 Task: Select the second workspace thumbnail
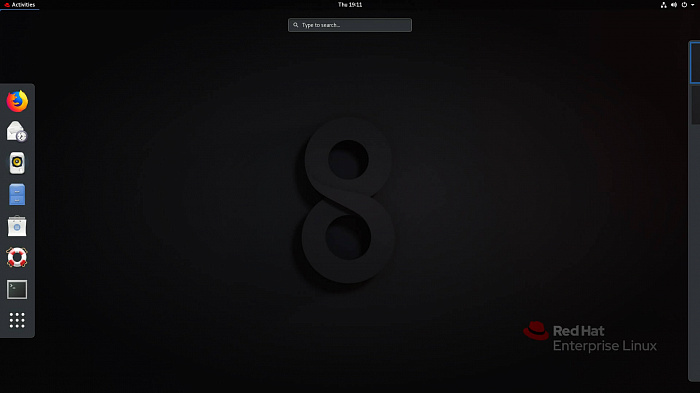point(696,105)
